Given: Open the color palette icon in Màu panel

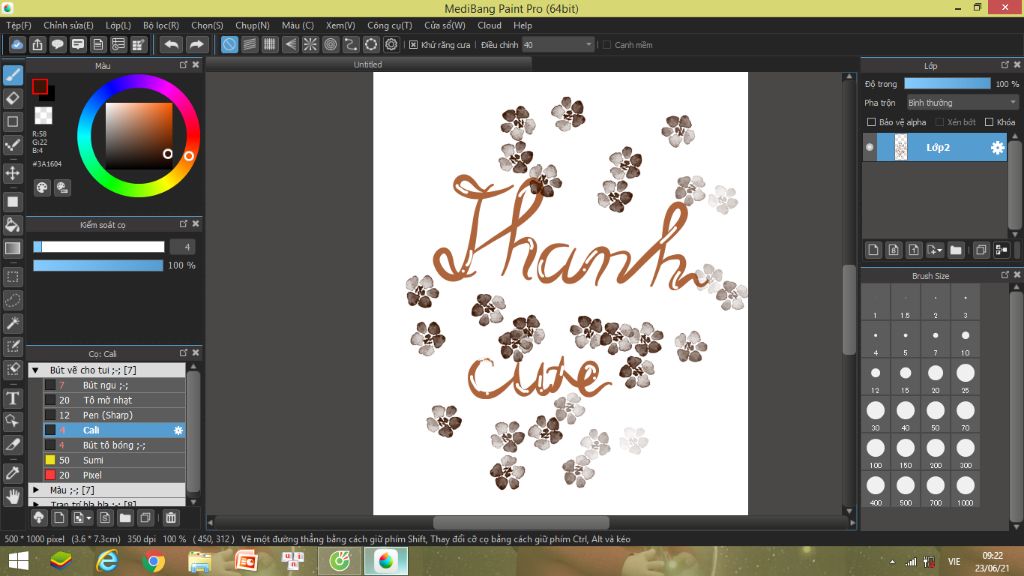Looking at the screenshot, I should click(x=42, y=188).
